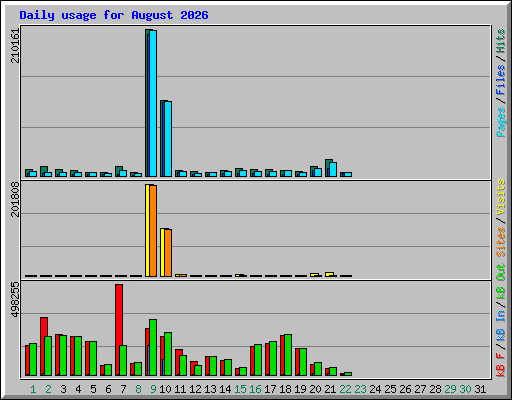Viewport: 512px width, 400px height.
Task: Click the day 22 axis label
Action: [345, 389]
